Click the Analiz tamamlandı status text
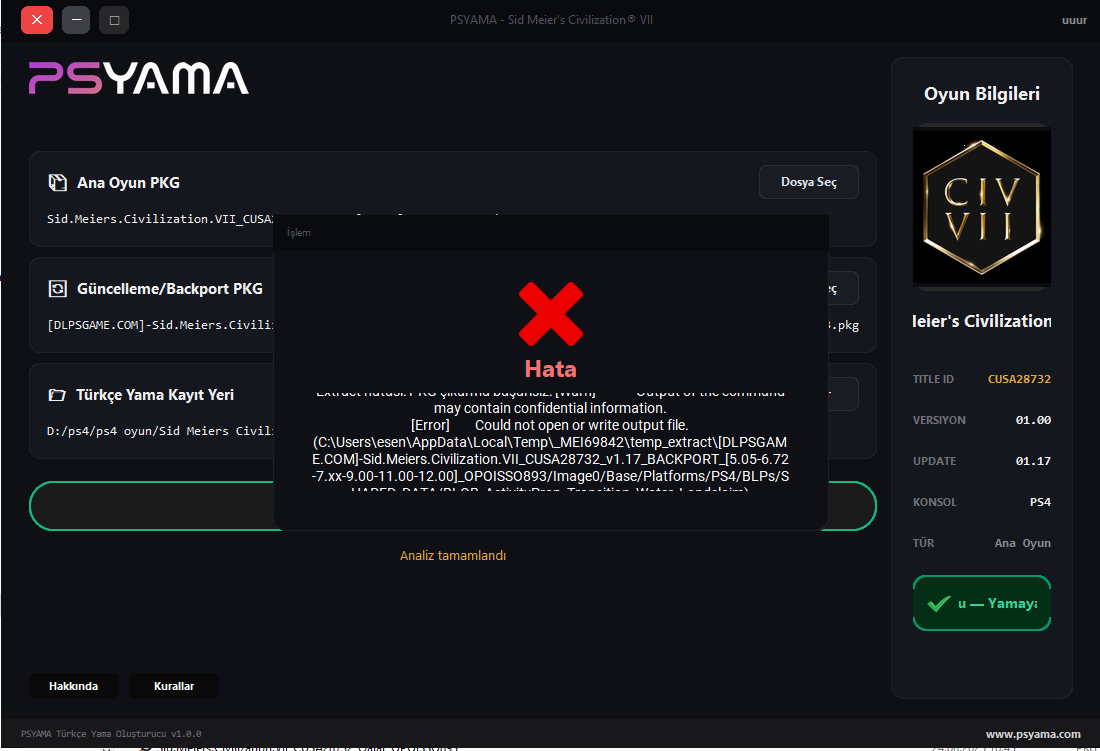This screenshot has height=751, width=1100. [x=452, y=555]
